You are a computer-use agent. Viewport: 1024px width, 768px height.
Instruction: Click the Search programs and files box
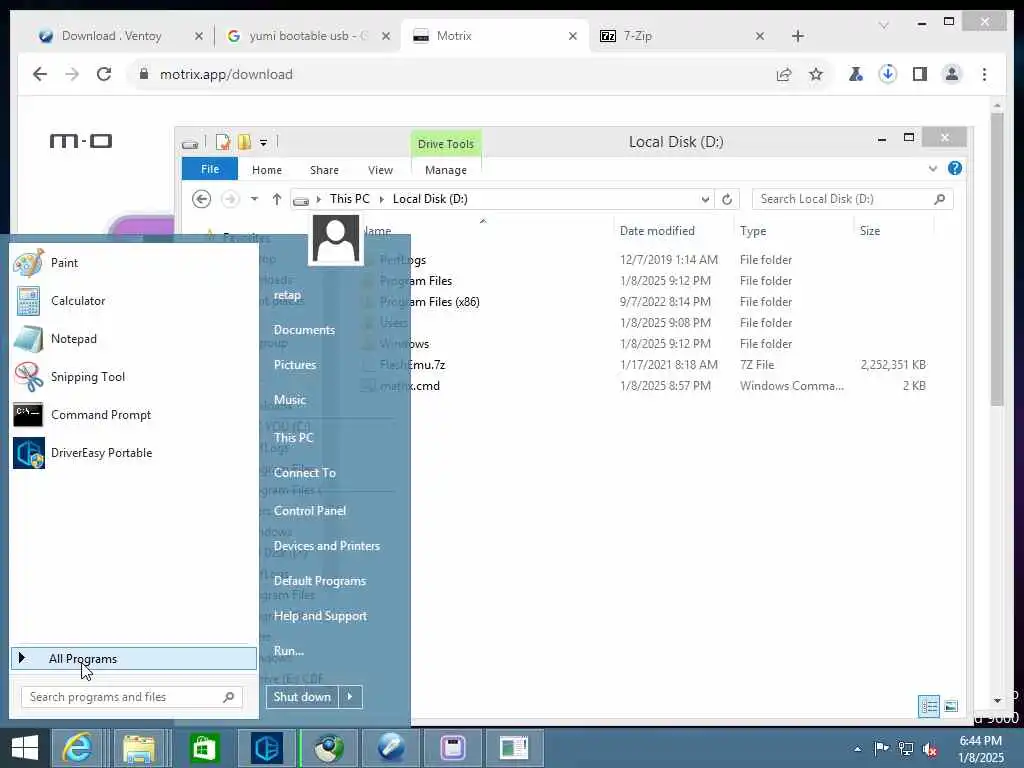132,697
